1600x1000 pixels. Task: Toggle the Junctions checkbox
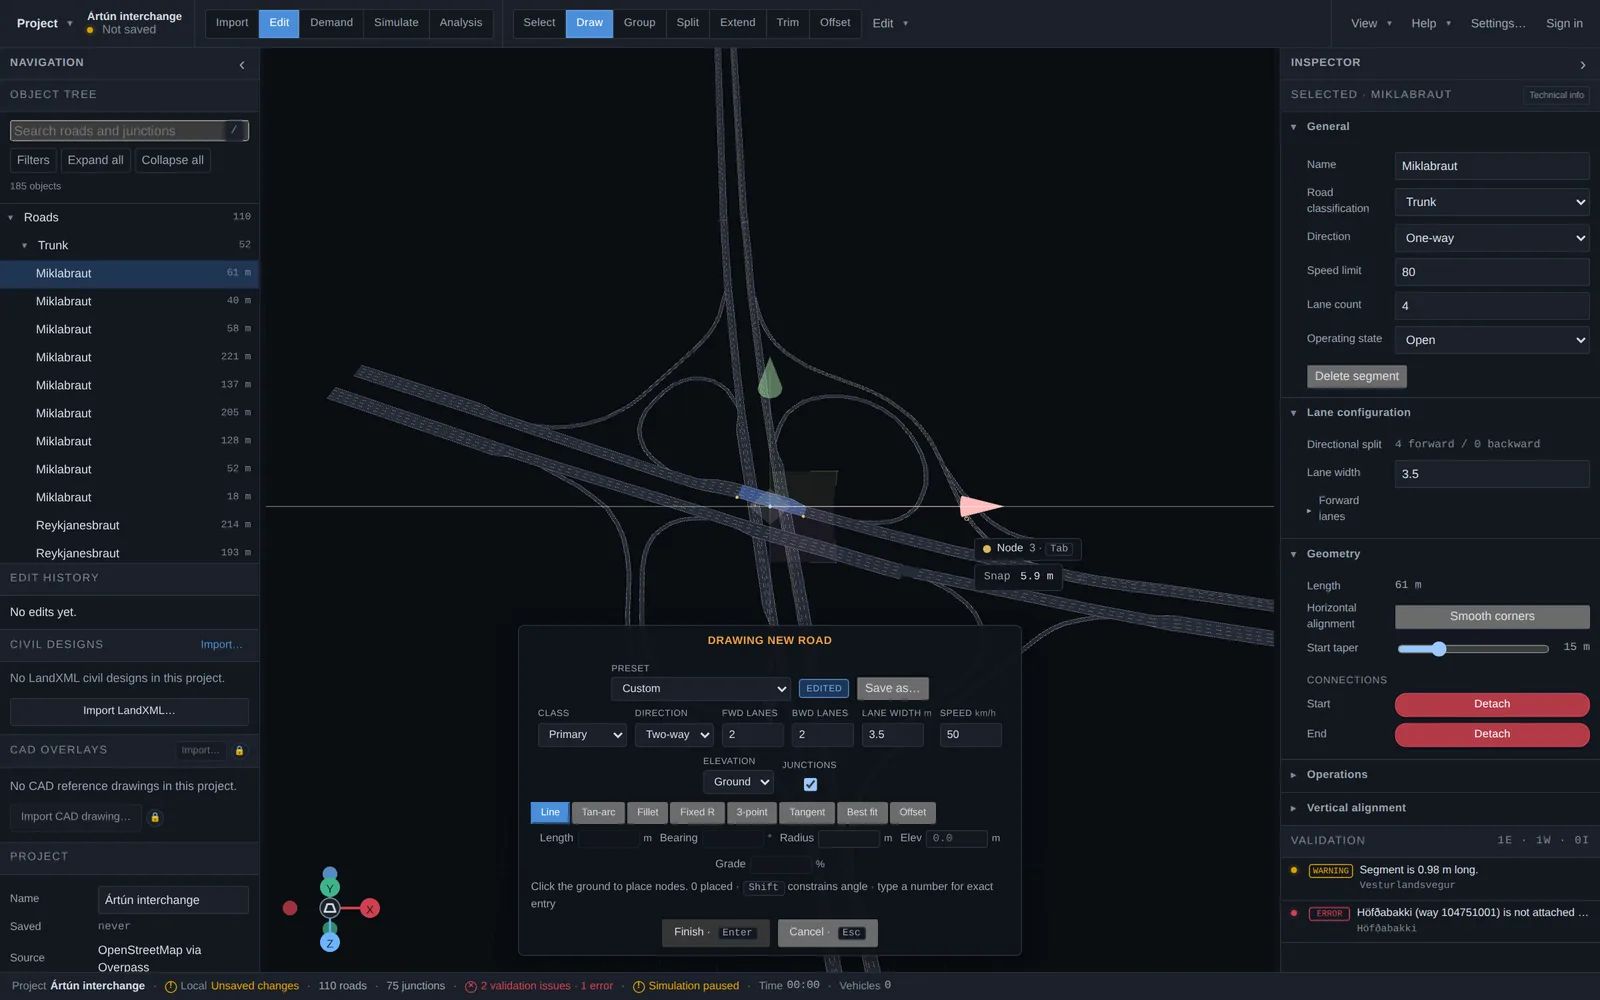coord(810,785)
